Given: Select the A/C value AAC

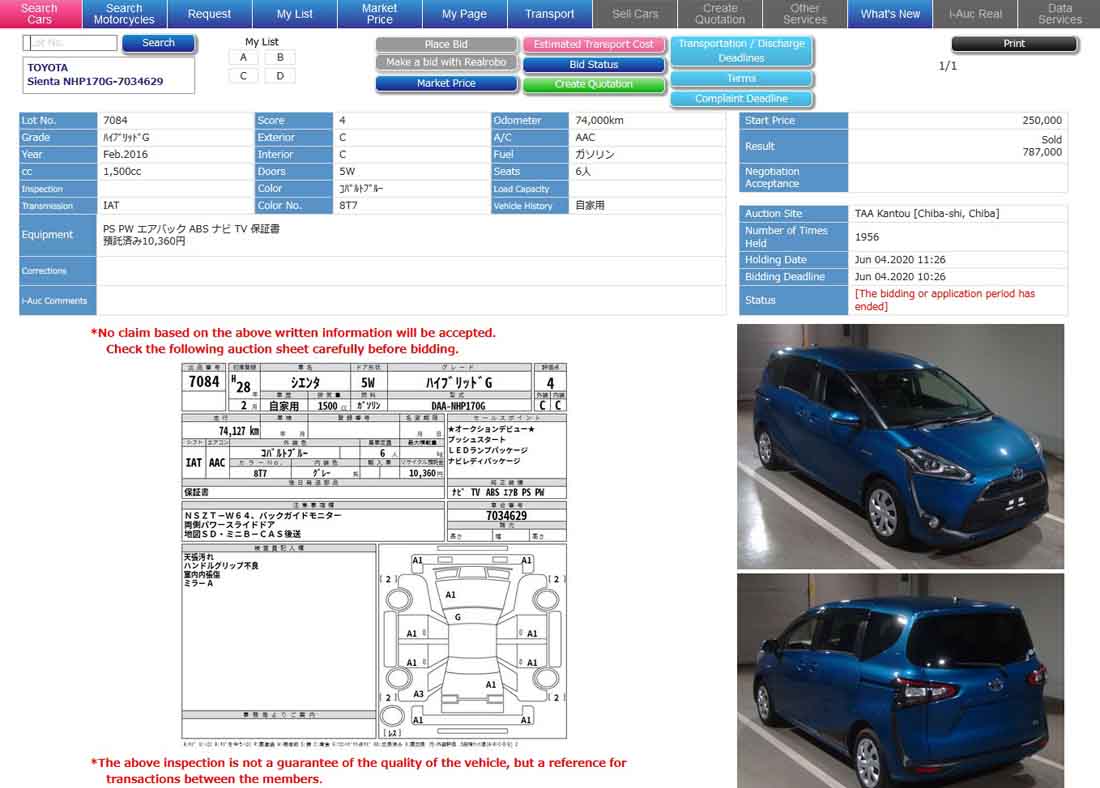Looking at the screenshot, I should click(x=585, y=138).
